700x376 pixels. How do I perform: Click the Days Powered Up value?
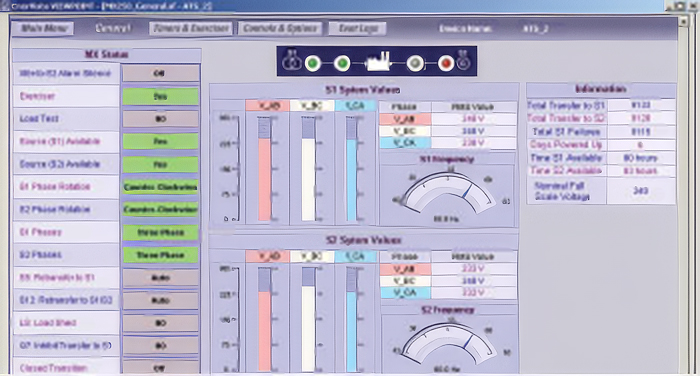coord(641,145)
